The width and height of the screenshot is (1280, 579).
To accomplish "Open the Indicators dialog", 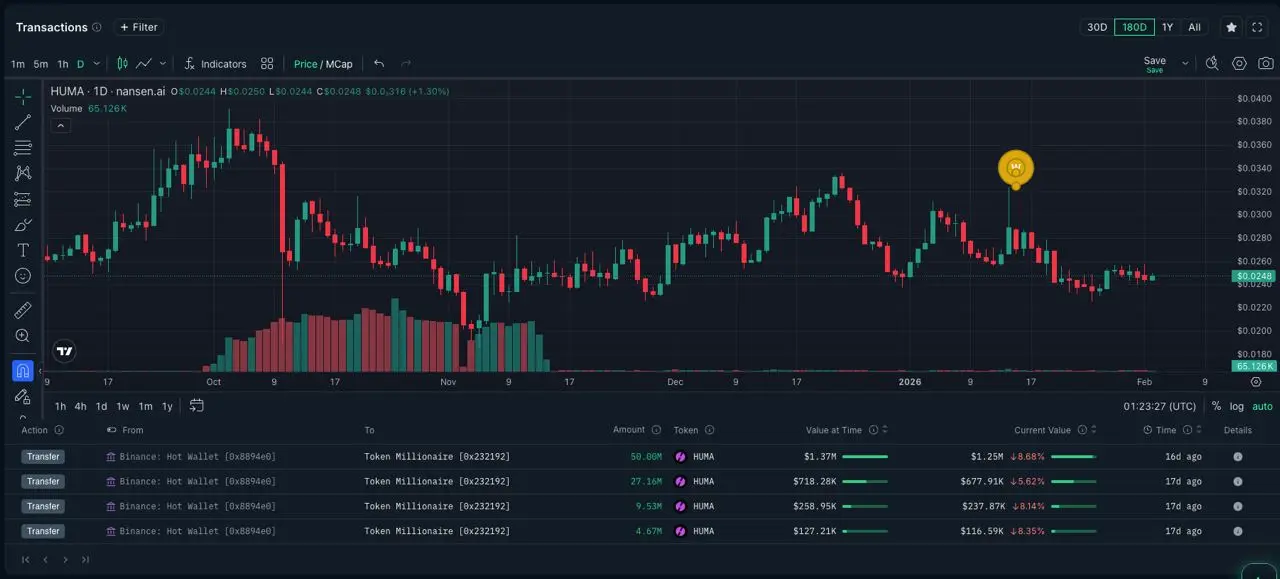I will pos(214,63).
